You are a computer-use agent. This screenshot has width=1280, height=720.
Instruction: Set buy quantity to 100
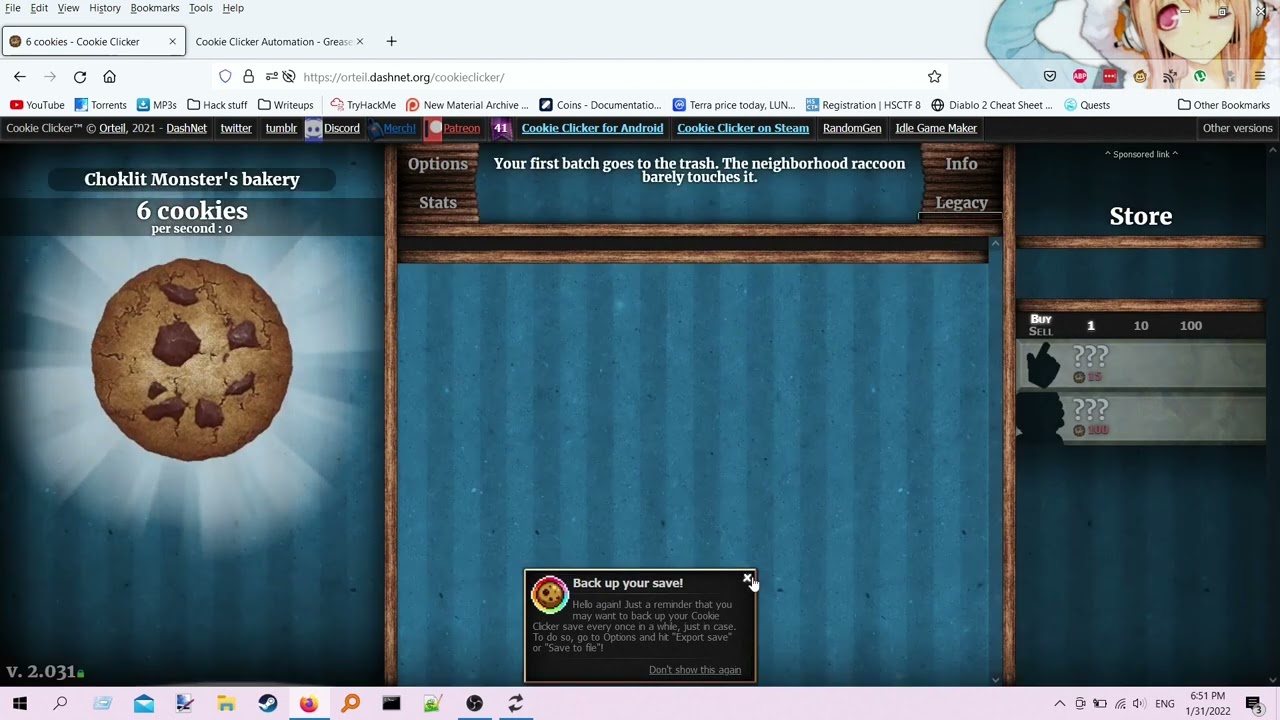[1190, 325]
